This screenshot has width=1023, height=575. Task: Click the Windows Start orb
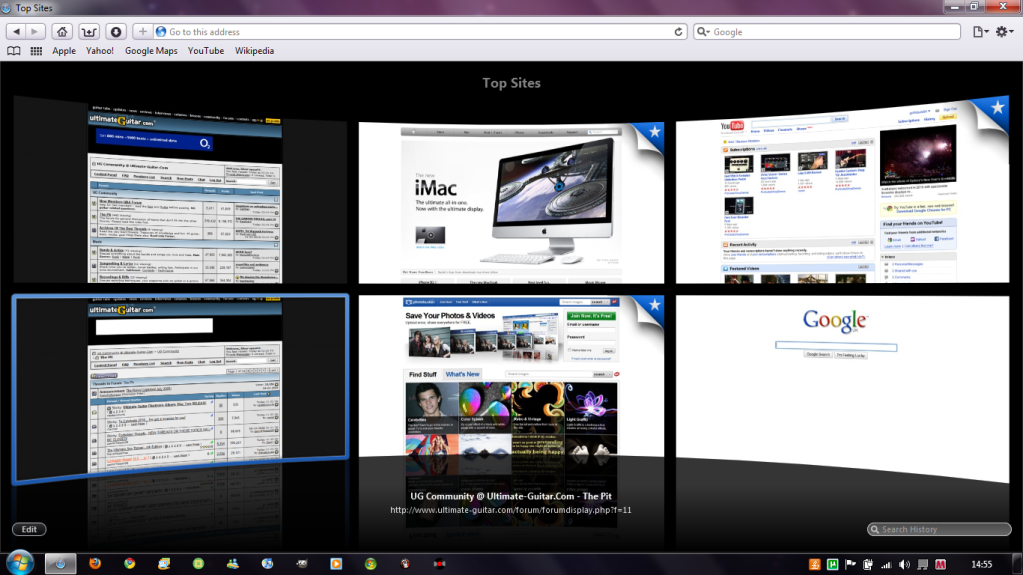[20, 563]
